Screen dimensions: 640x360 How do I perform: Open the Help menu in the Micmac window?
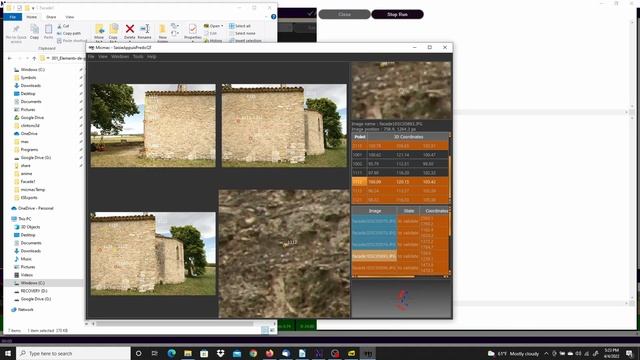tap(151, 57)
